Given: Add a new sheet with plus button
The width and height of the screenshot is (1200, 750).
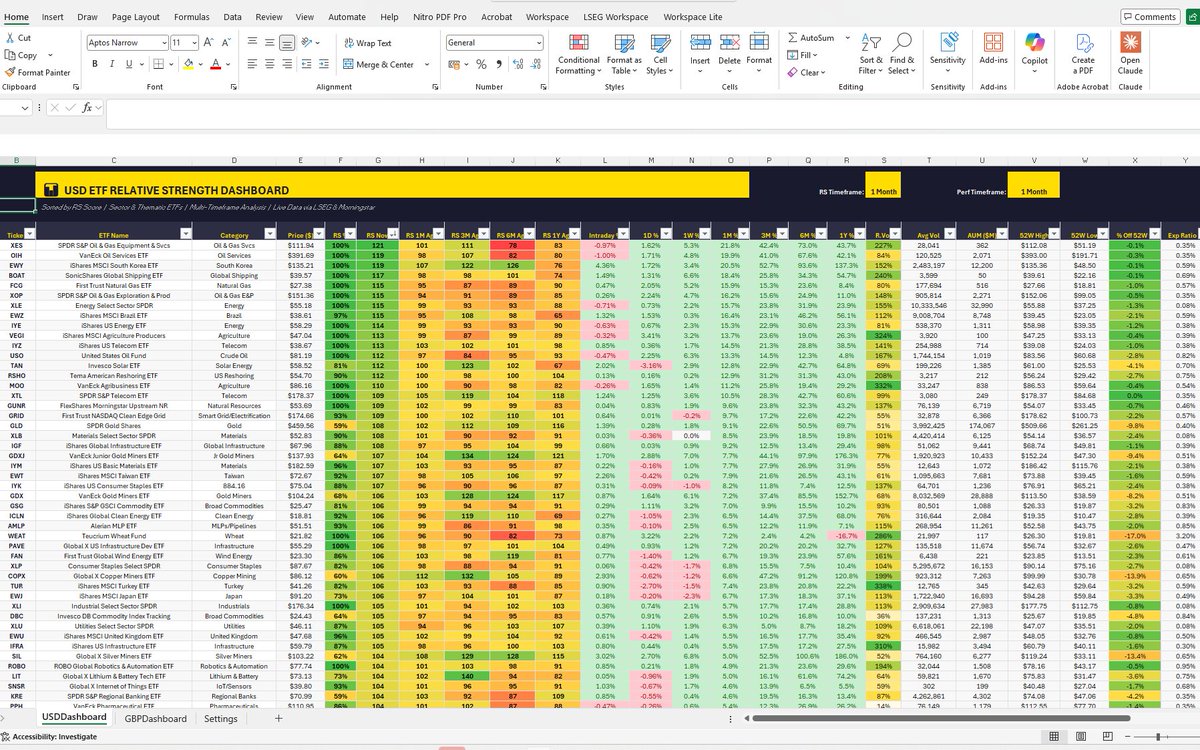Looking at the screenshot, I should [x=279, y=718].
